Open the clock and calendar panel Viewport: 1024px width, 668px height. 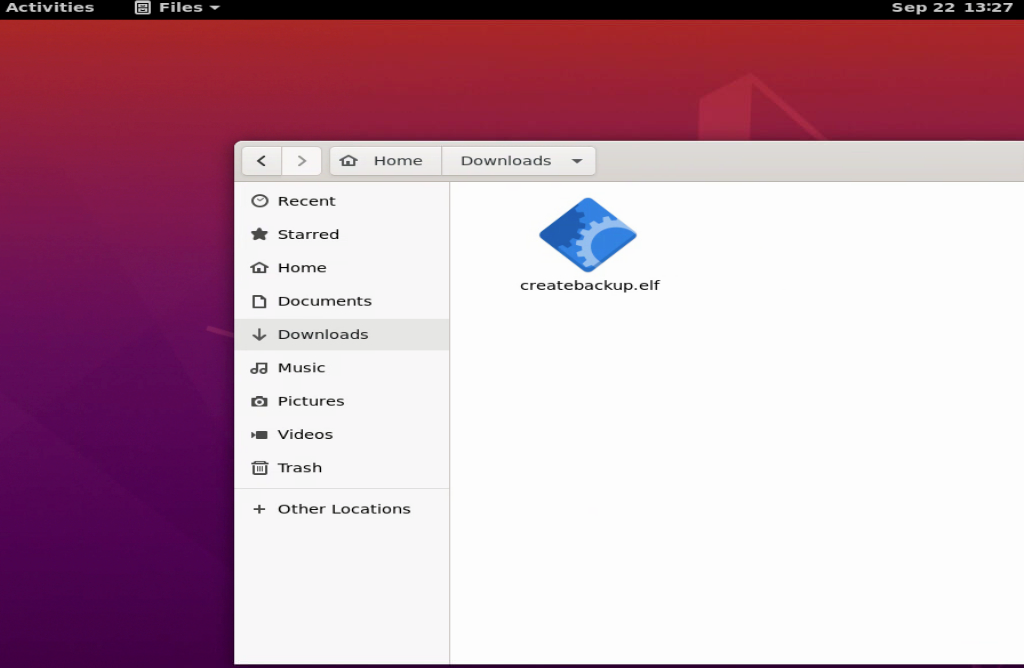point(952,8)
